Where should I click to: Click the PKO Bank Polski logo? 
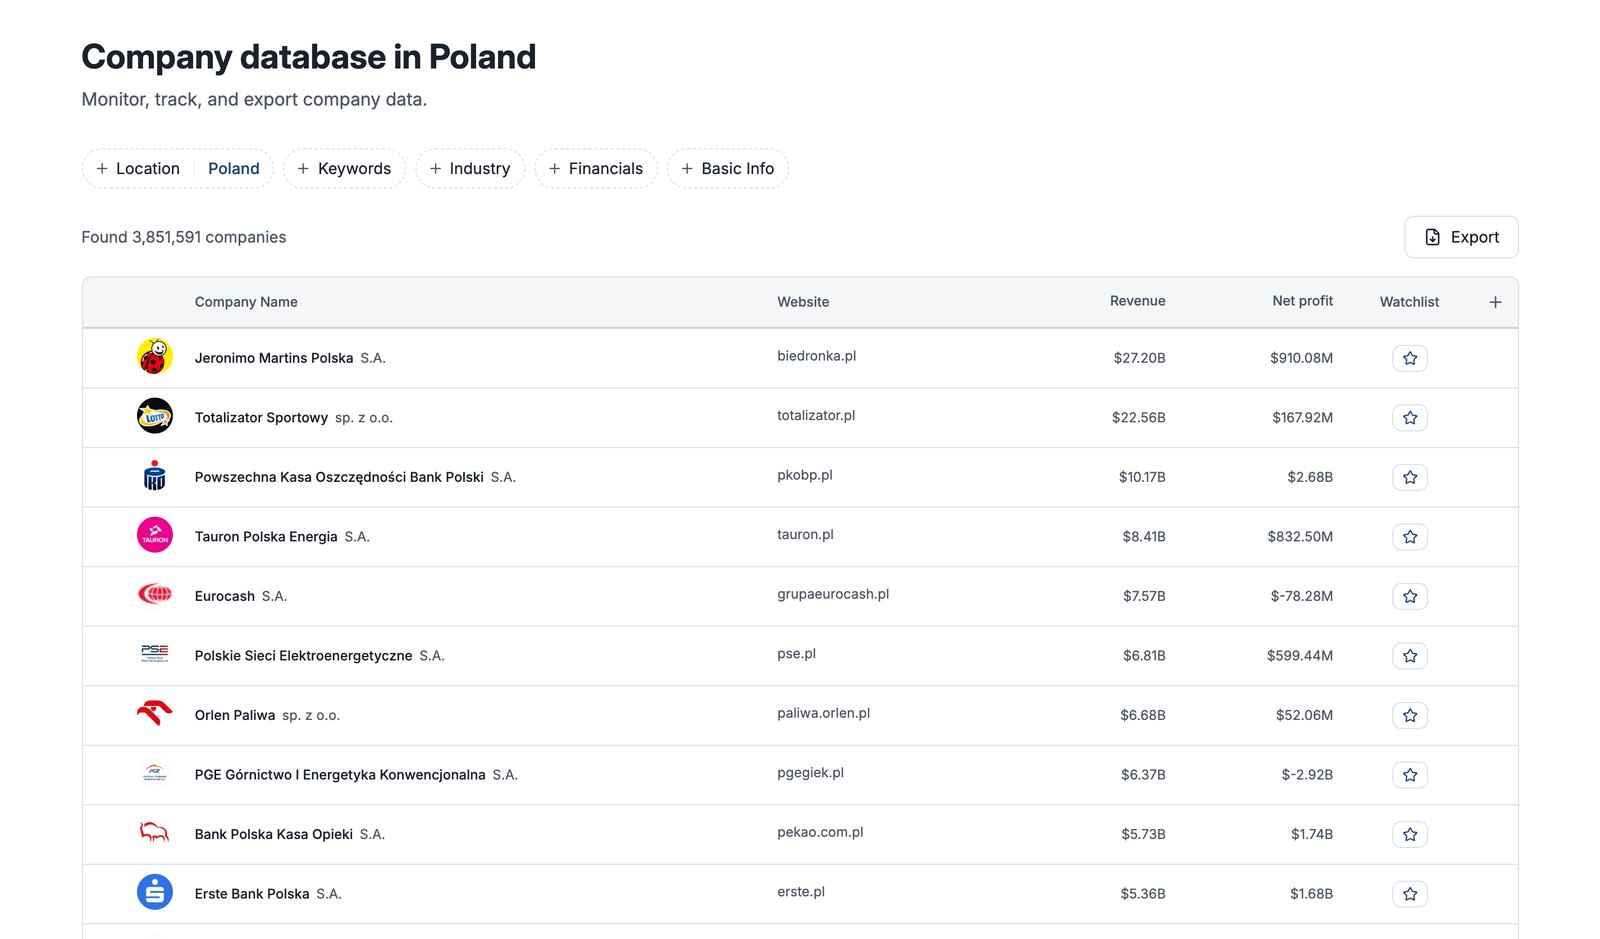155,476
